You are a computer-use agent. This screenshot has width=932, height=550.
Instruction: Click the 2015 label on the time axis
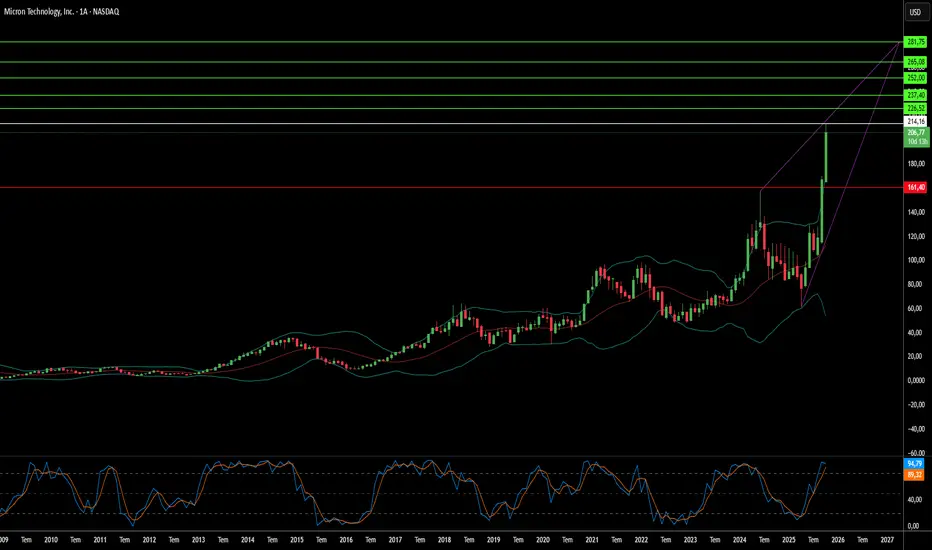[x=297, y=538]
